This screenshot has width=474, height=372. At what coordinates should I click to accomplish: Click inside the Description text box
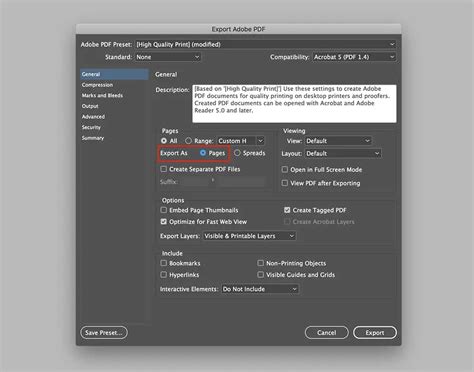(294, 104)
